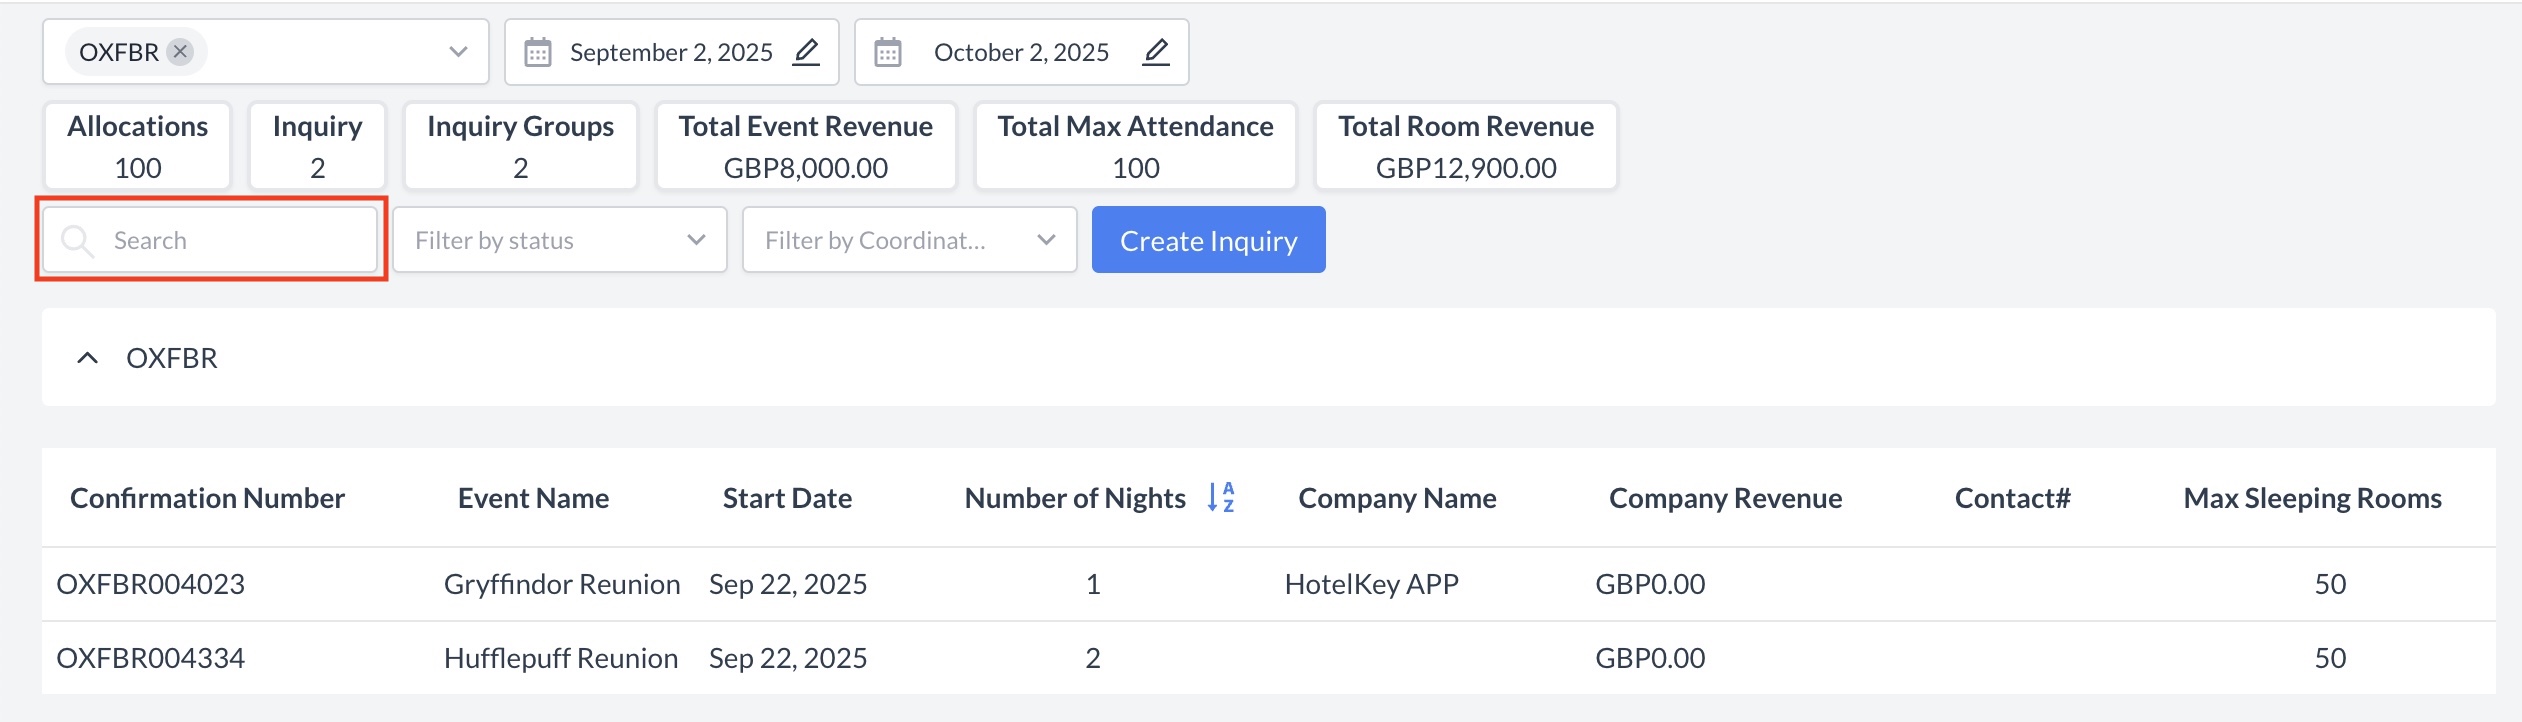This screenshot has height=722, width=2522.
Task: Edit the September 2, 2025 date pencil
Action: tap(806, 52)
